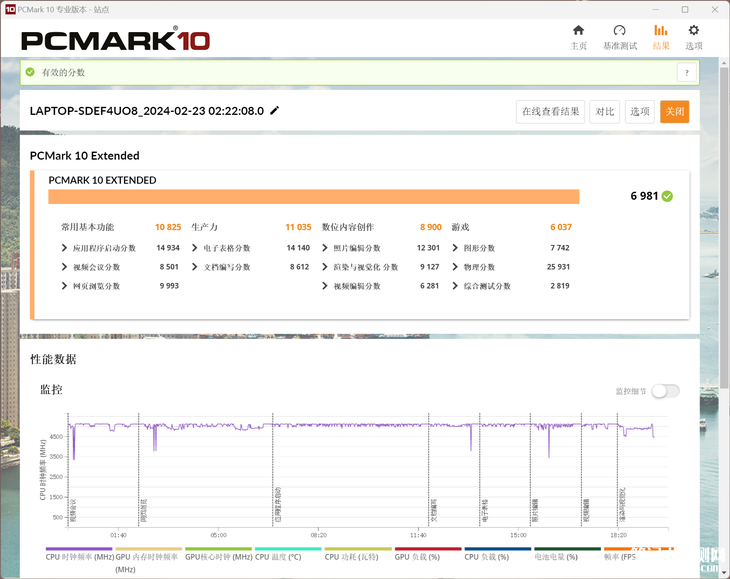
Task: Click the ? help button in score banner
Action: [x=687, y=73]
